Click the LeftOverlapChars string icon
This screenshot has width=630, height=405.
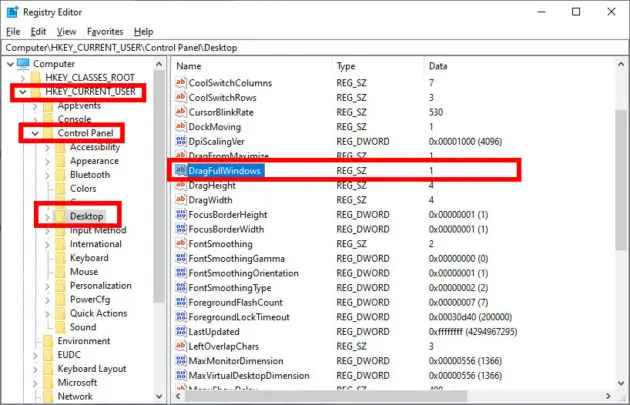pyautogui.click(x=181, y=346)
